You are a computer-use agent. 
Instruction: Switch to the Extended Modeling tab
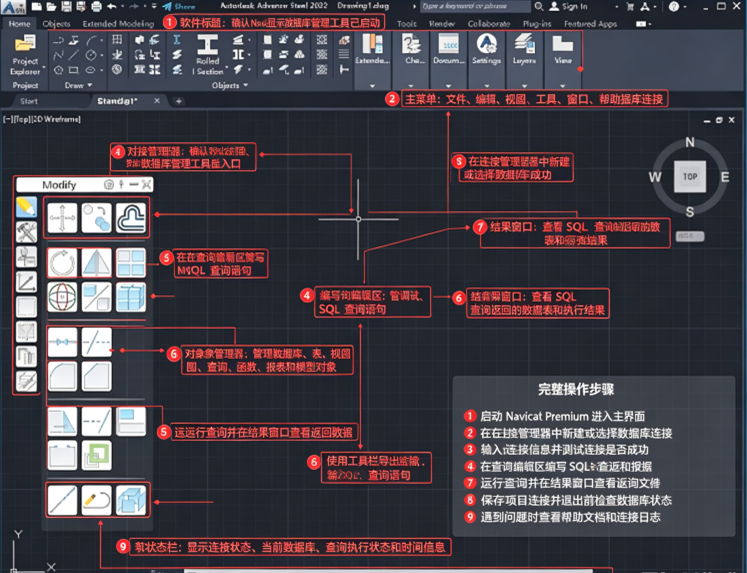[118, 23]
